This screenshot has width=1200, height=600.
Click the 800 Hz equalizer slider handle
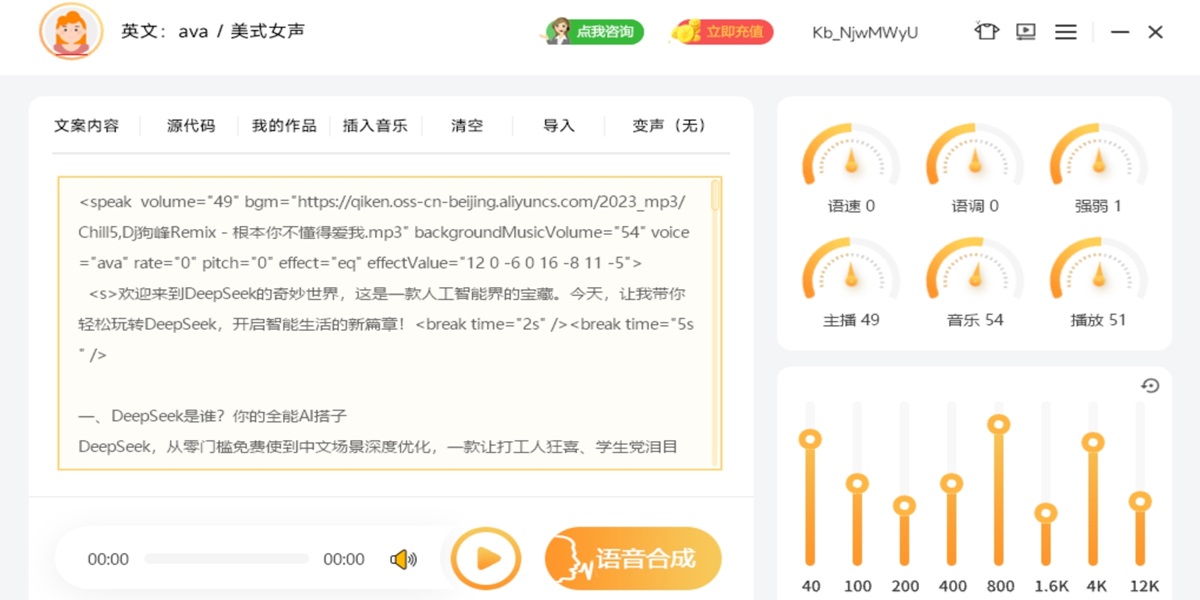pos(999,424)
